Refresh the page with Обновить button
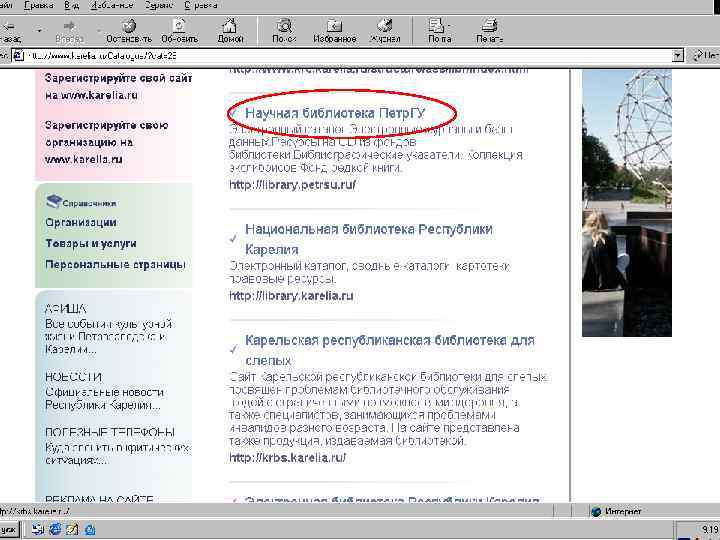This screenshot has height=540, width=720. 179,30
